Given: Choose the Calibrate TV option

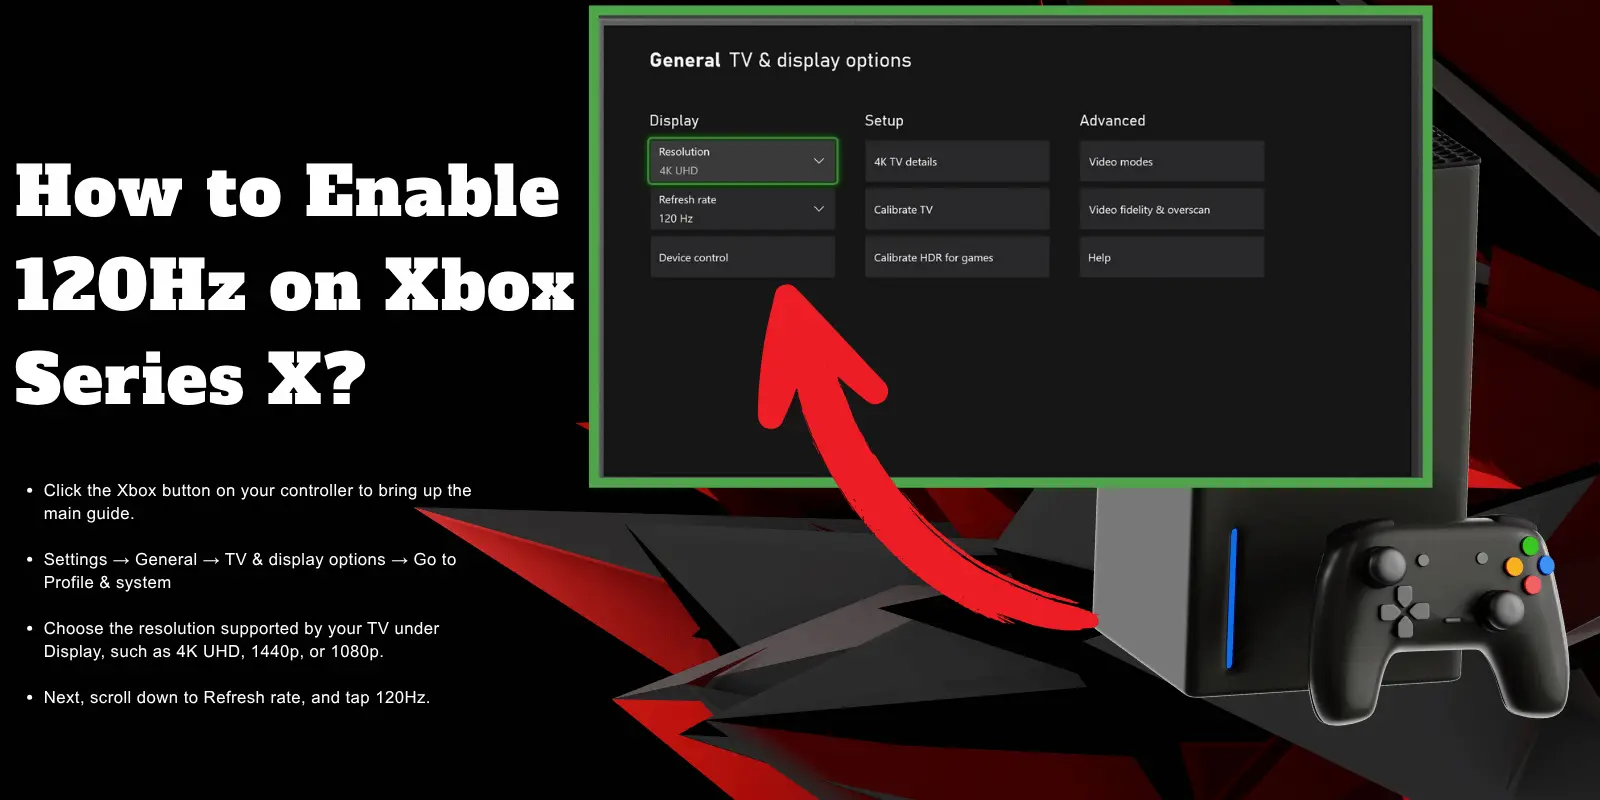Looking at the screenshot, I should [x=957, y=209].
